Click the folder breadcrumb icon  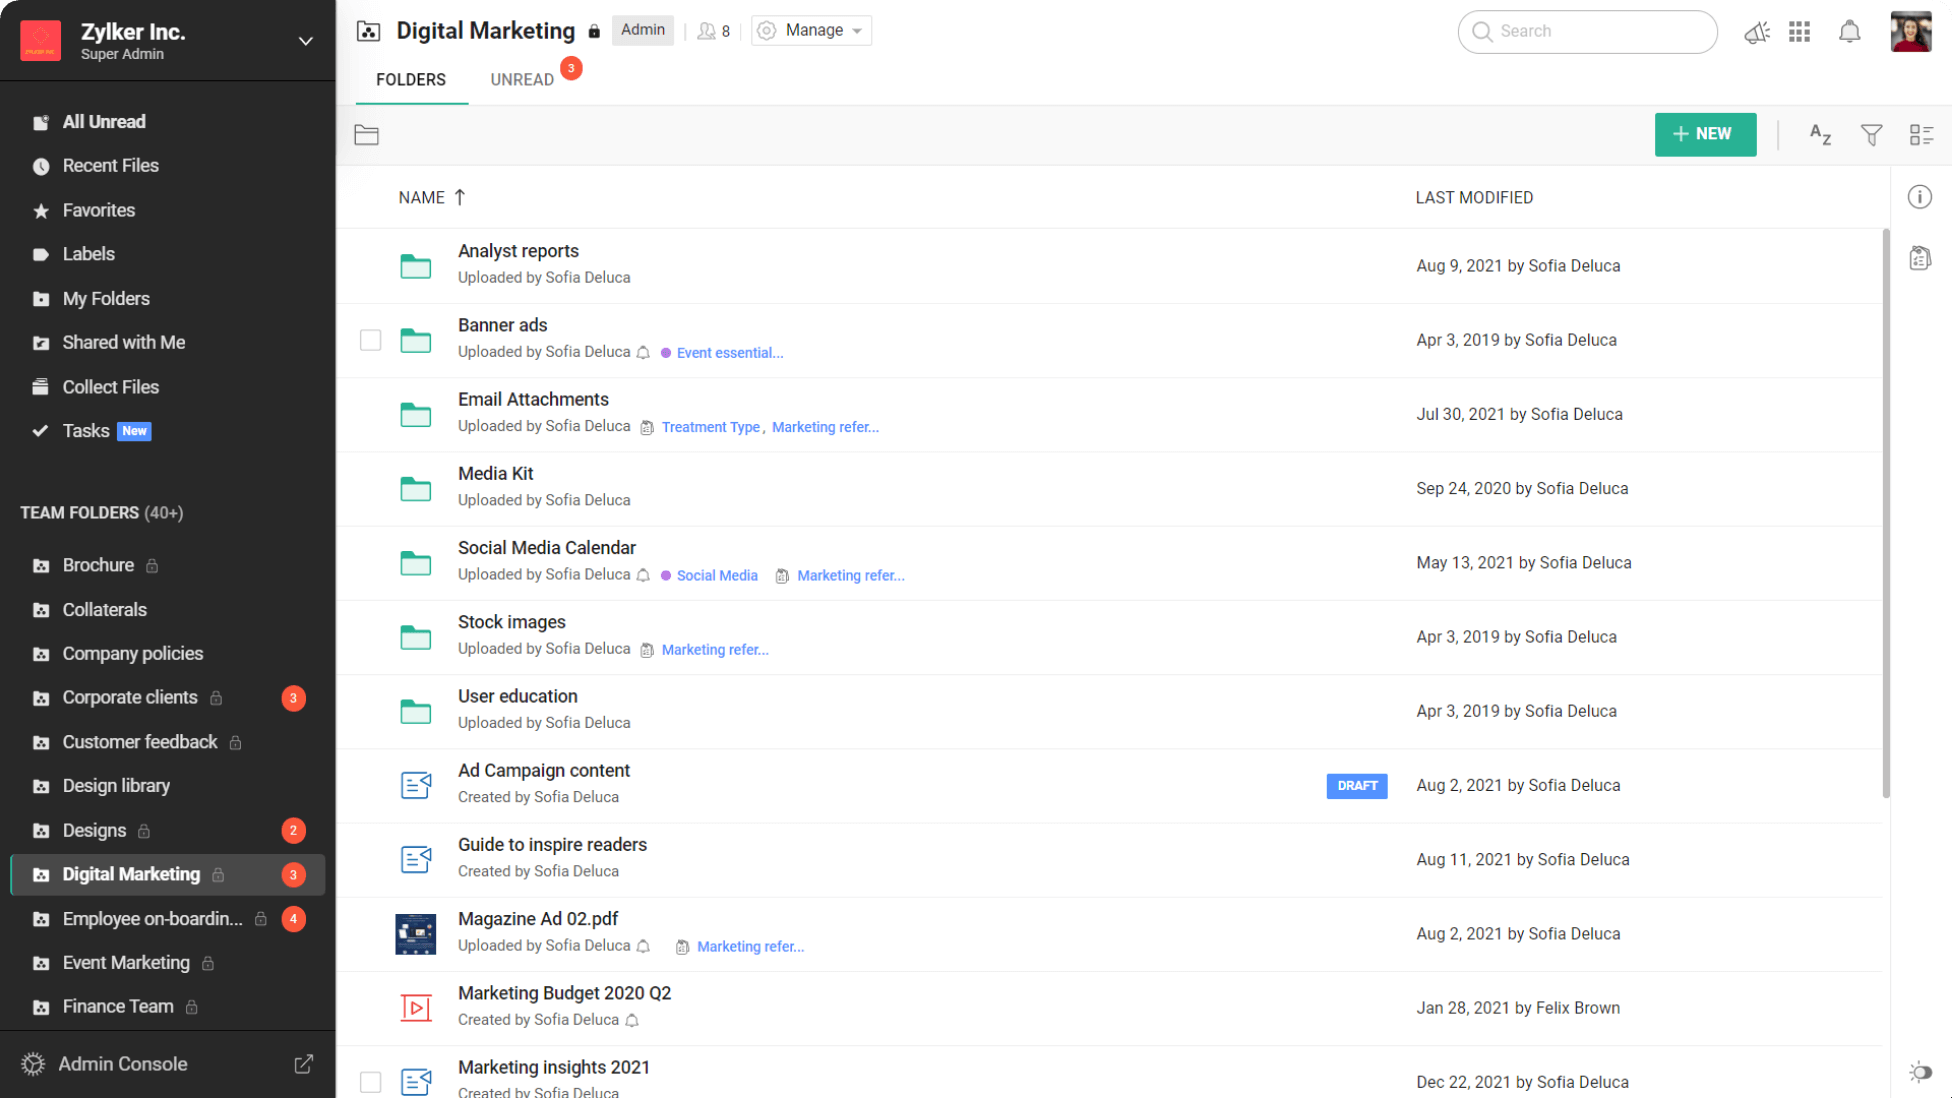[x=366, y=135]
